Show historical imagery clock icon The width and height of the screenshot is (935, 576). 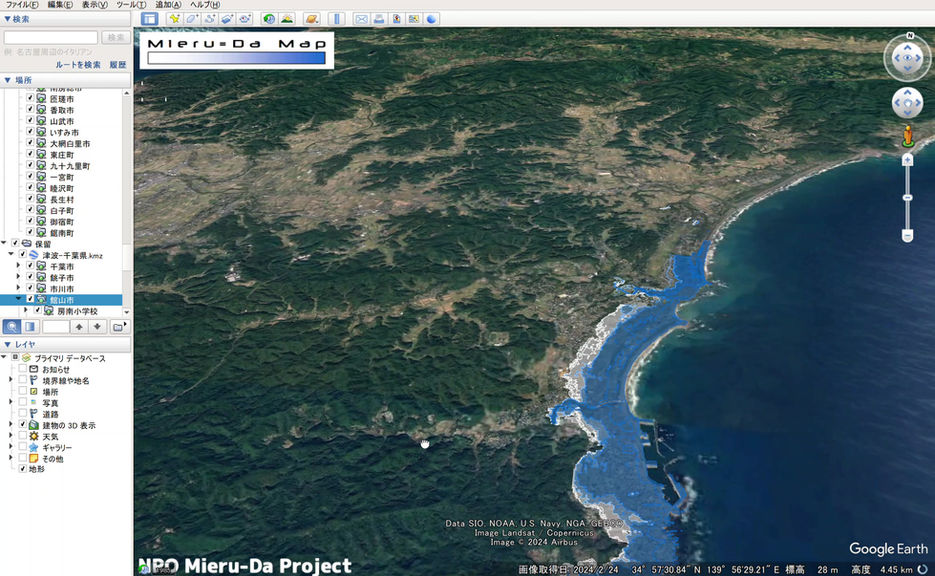pos(269,19)
